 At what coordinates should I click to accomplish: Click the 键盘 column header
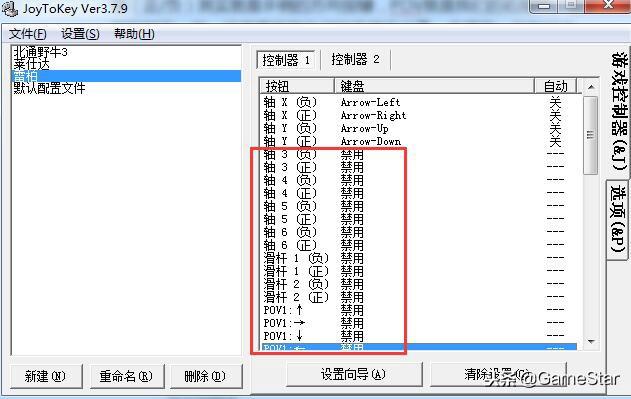pyautogui.click(x=434, y=86)
